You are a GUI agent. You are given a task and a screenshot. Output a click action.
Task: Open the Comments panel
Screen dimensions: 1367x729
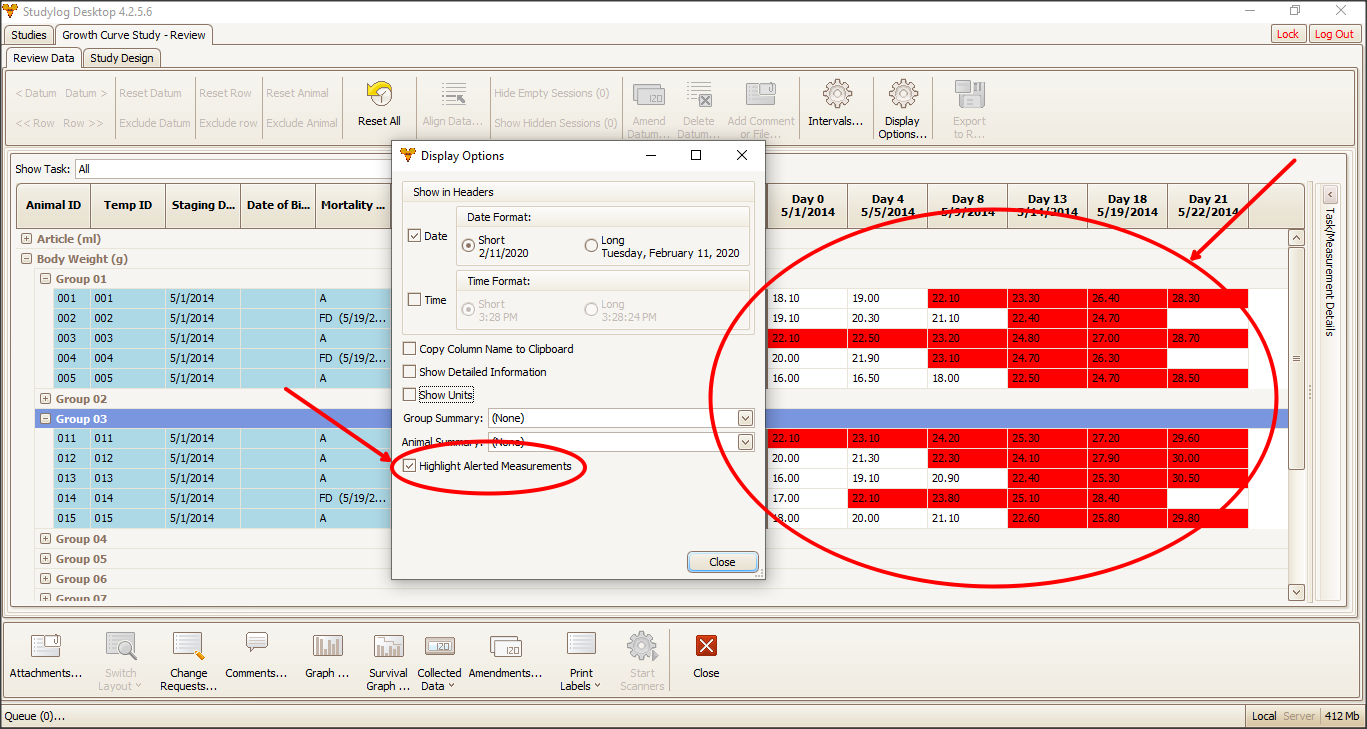[256, 655]
